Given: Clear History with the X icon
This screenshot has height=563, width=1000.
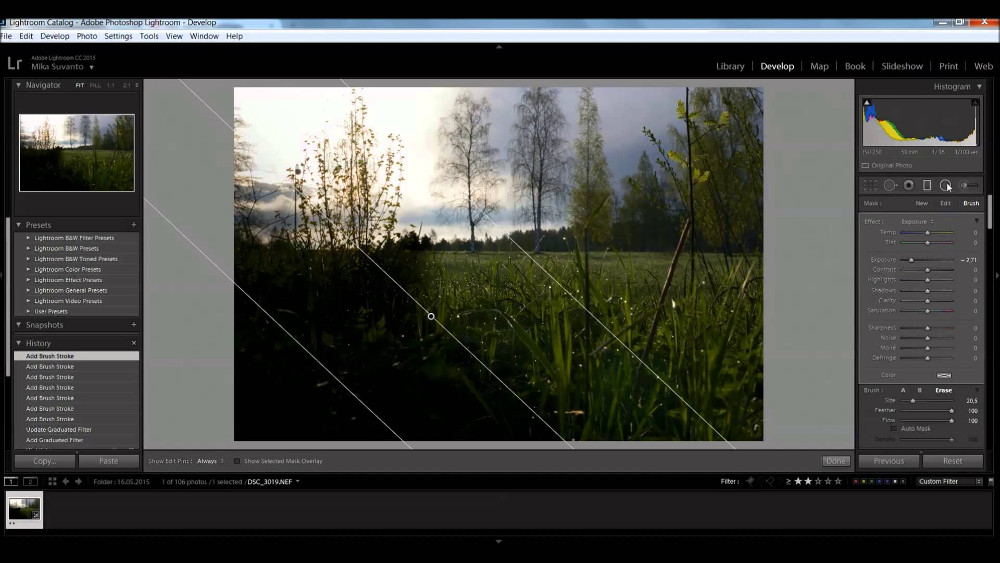Looking at the screenshot, I should (134, 343).
